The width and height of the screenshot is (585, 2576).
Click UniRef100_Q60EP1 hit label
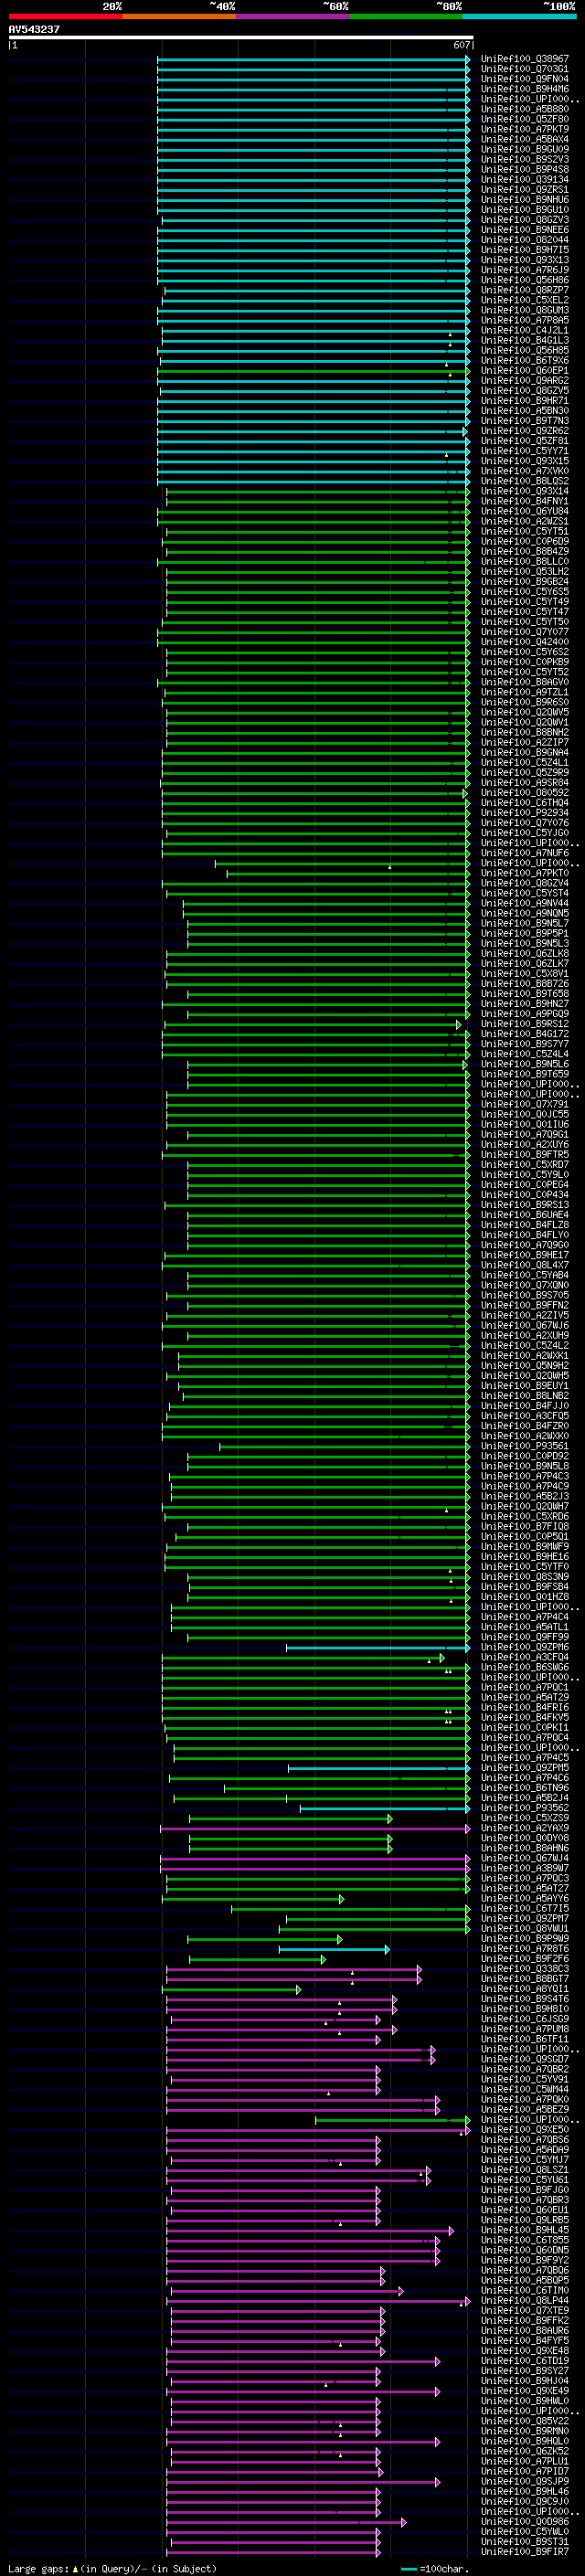coord(525,371)
